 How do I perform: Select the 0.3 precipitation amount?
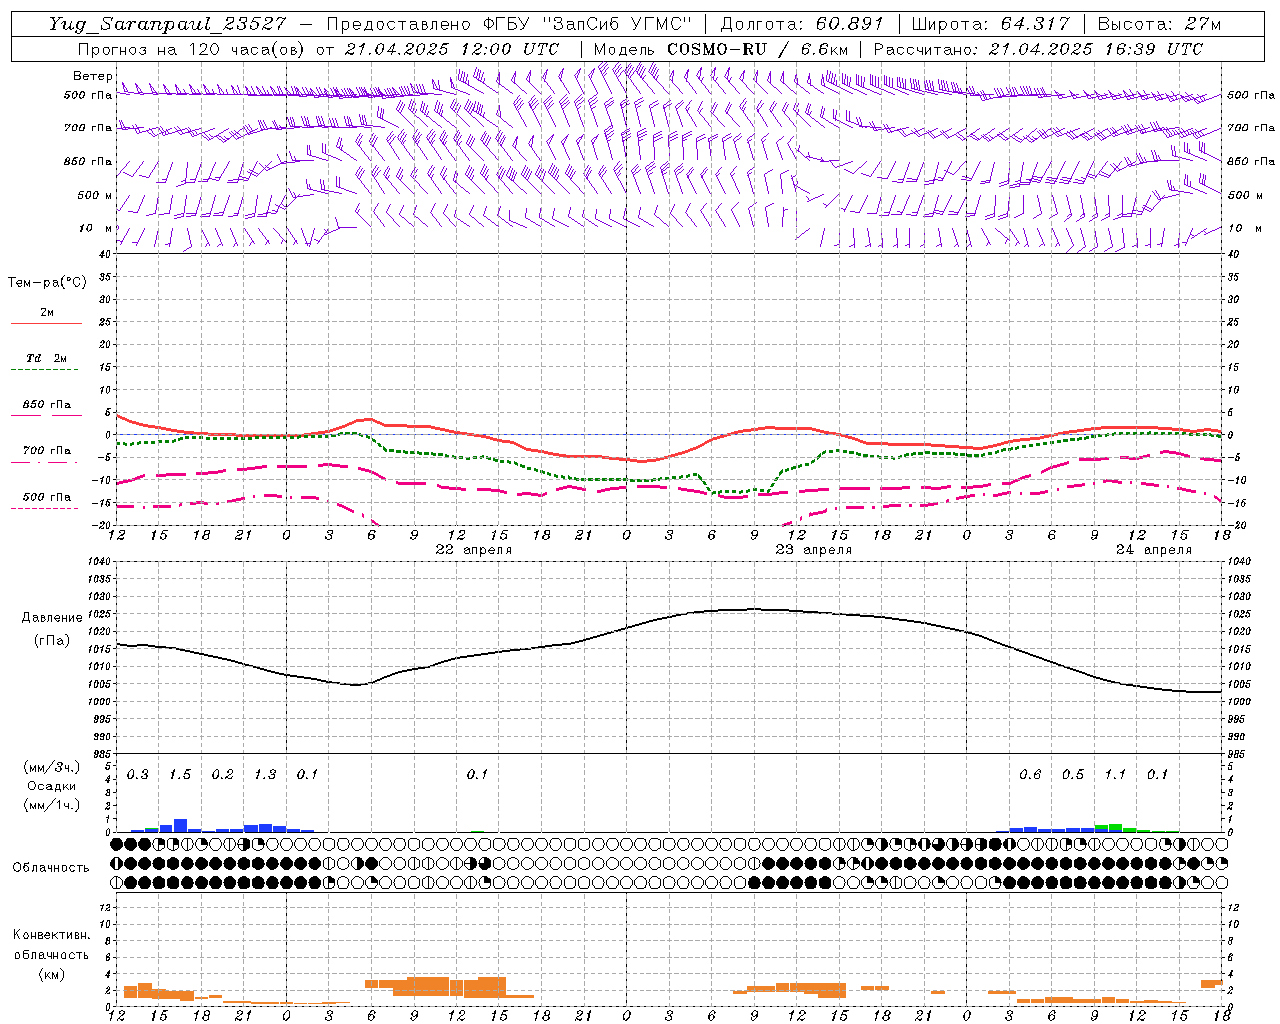coord(138,775)
